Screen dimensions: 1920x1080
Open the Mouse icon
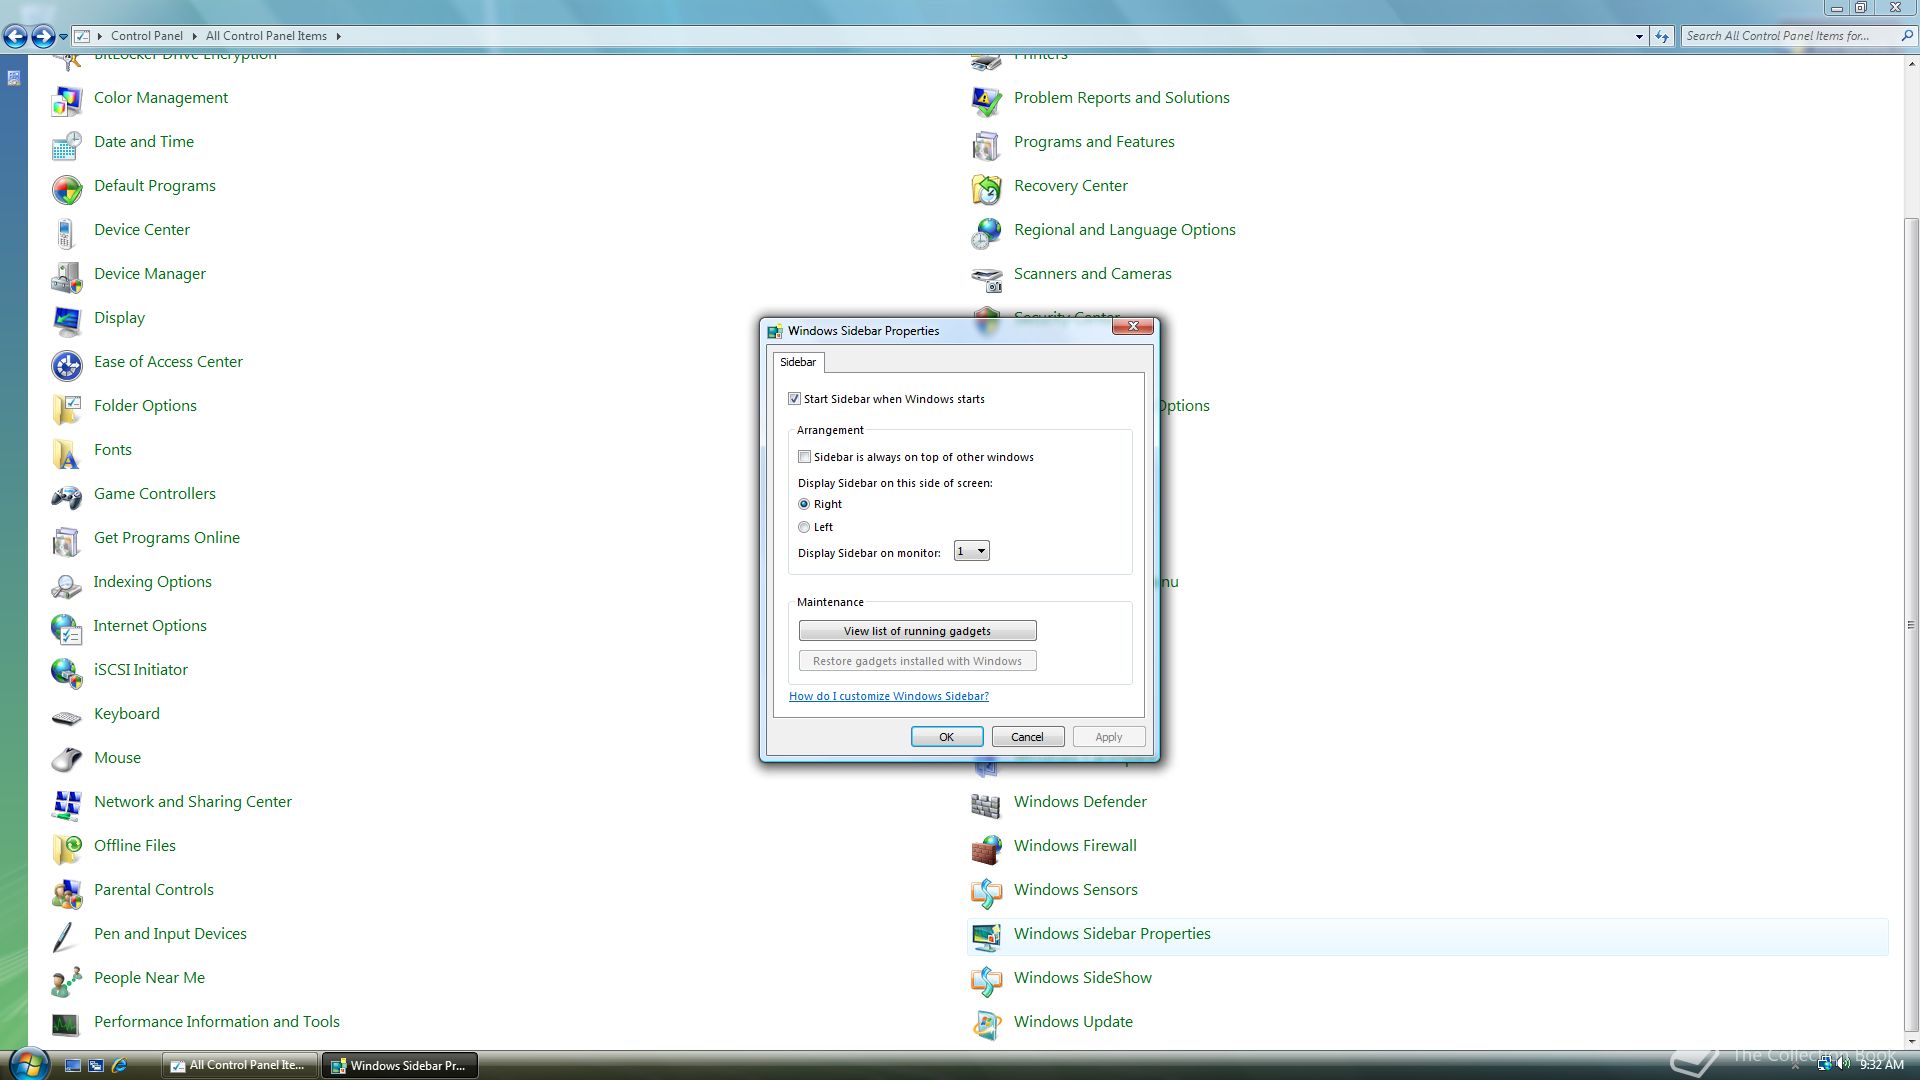coord(67,760)
